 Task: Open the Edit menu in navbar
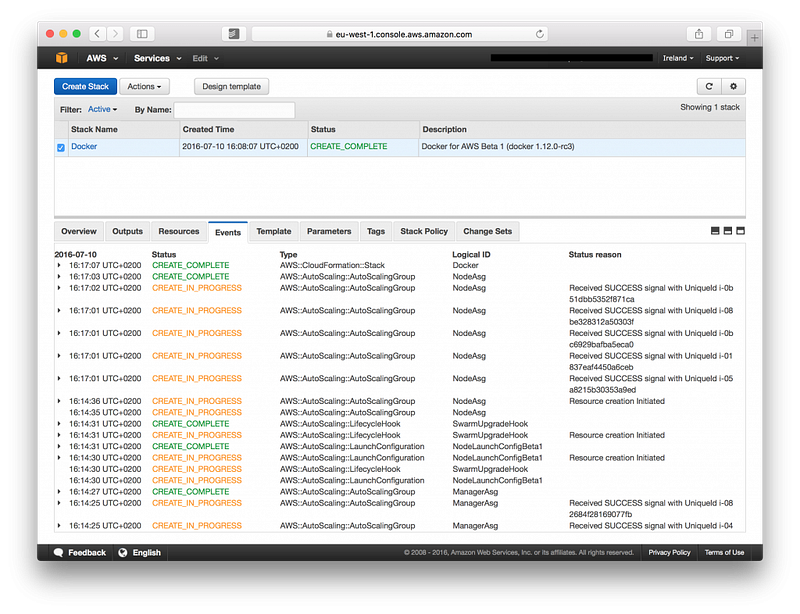coord(206,58)
